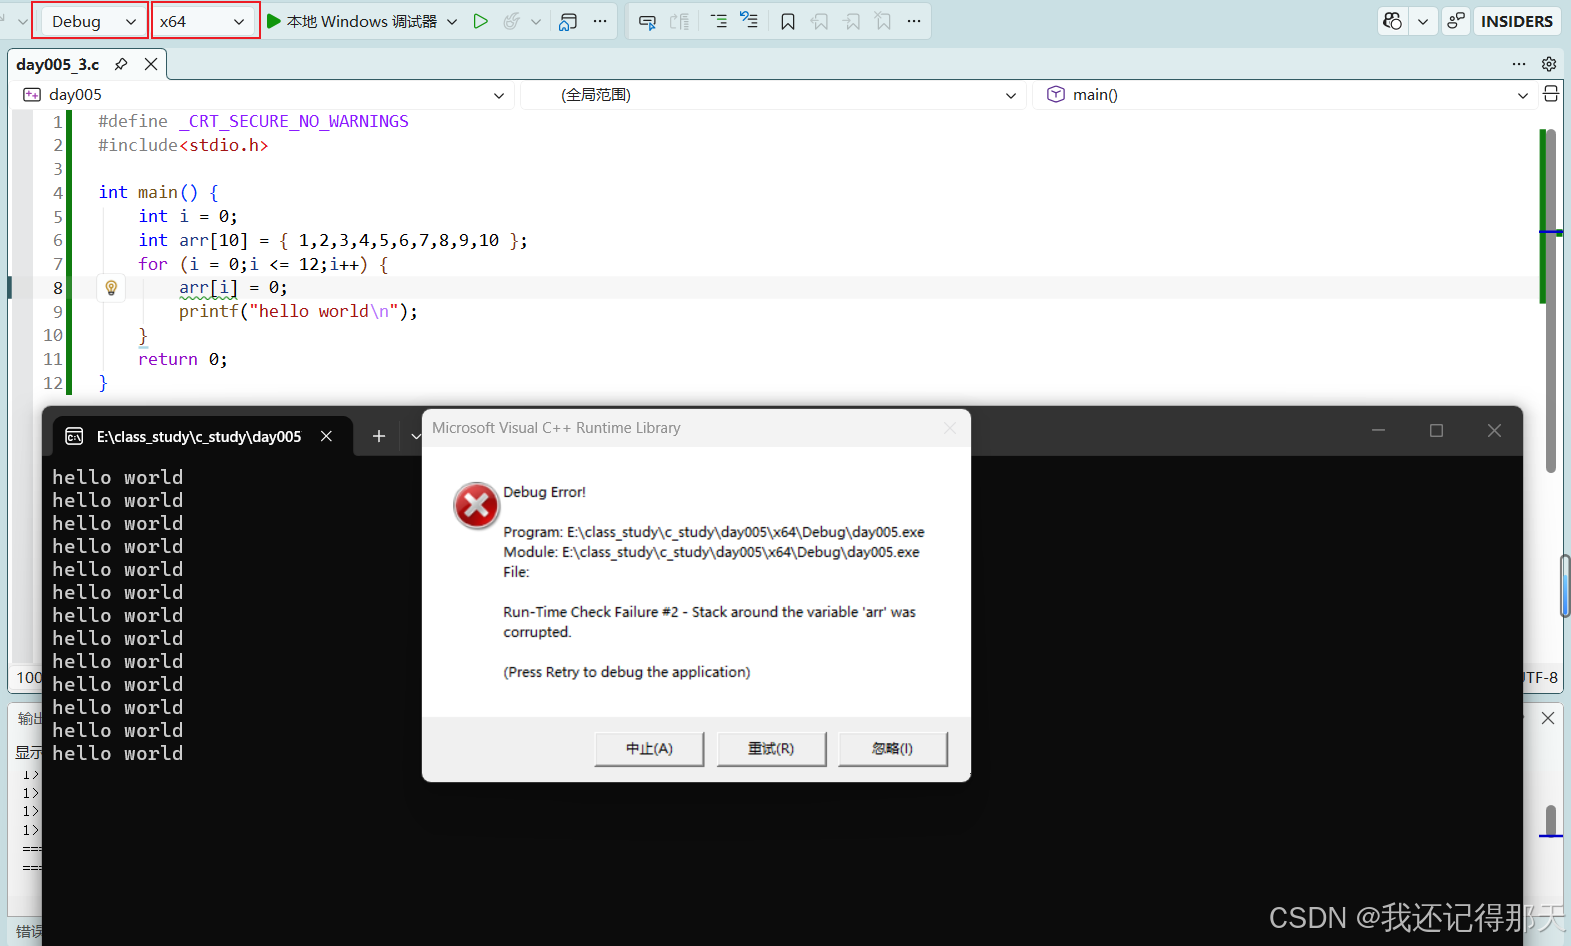
Task: Open the Copilot icon in the title area
Action: pos(1392,21)
